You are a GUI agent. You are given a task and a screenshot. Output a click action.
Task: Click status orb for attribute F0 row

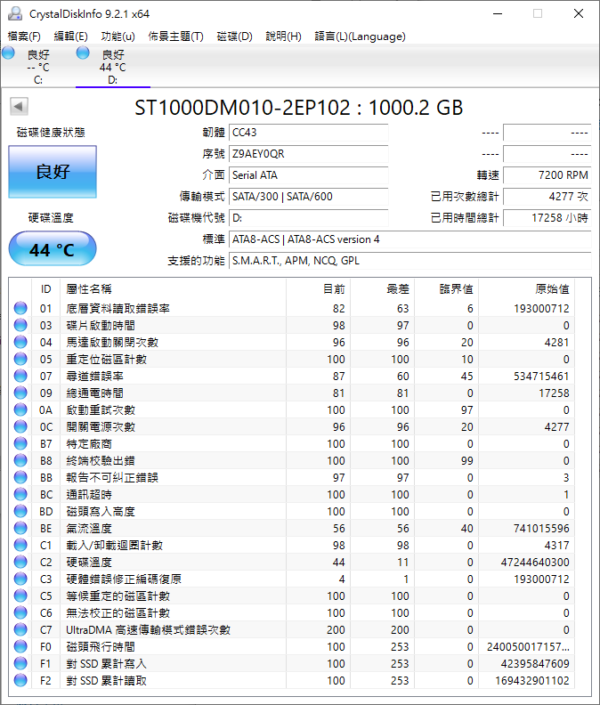20,647
